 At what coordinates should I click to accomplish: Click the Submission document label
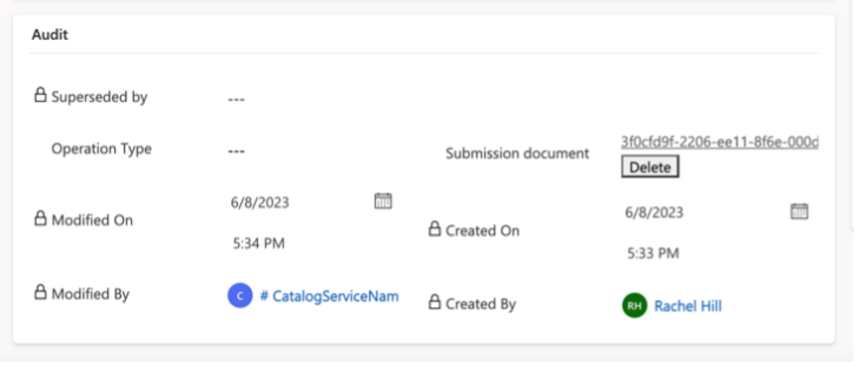(517, 154)
